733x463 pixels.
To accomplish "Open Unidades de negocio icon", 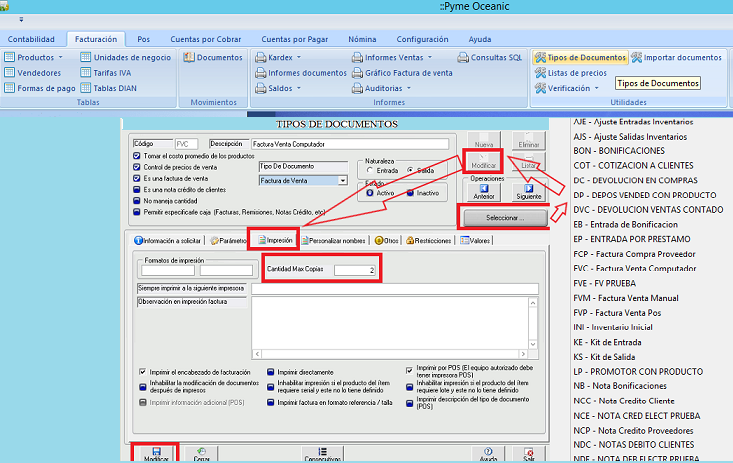I will coord(86,58).
